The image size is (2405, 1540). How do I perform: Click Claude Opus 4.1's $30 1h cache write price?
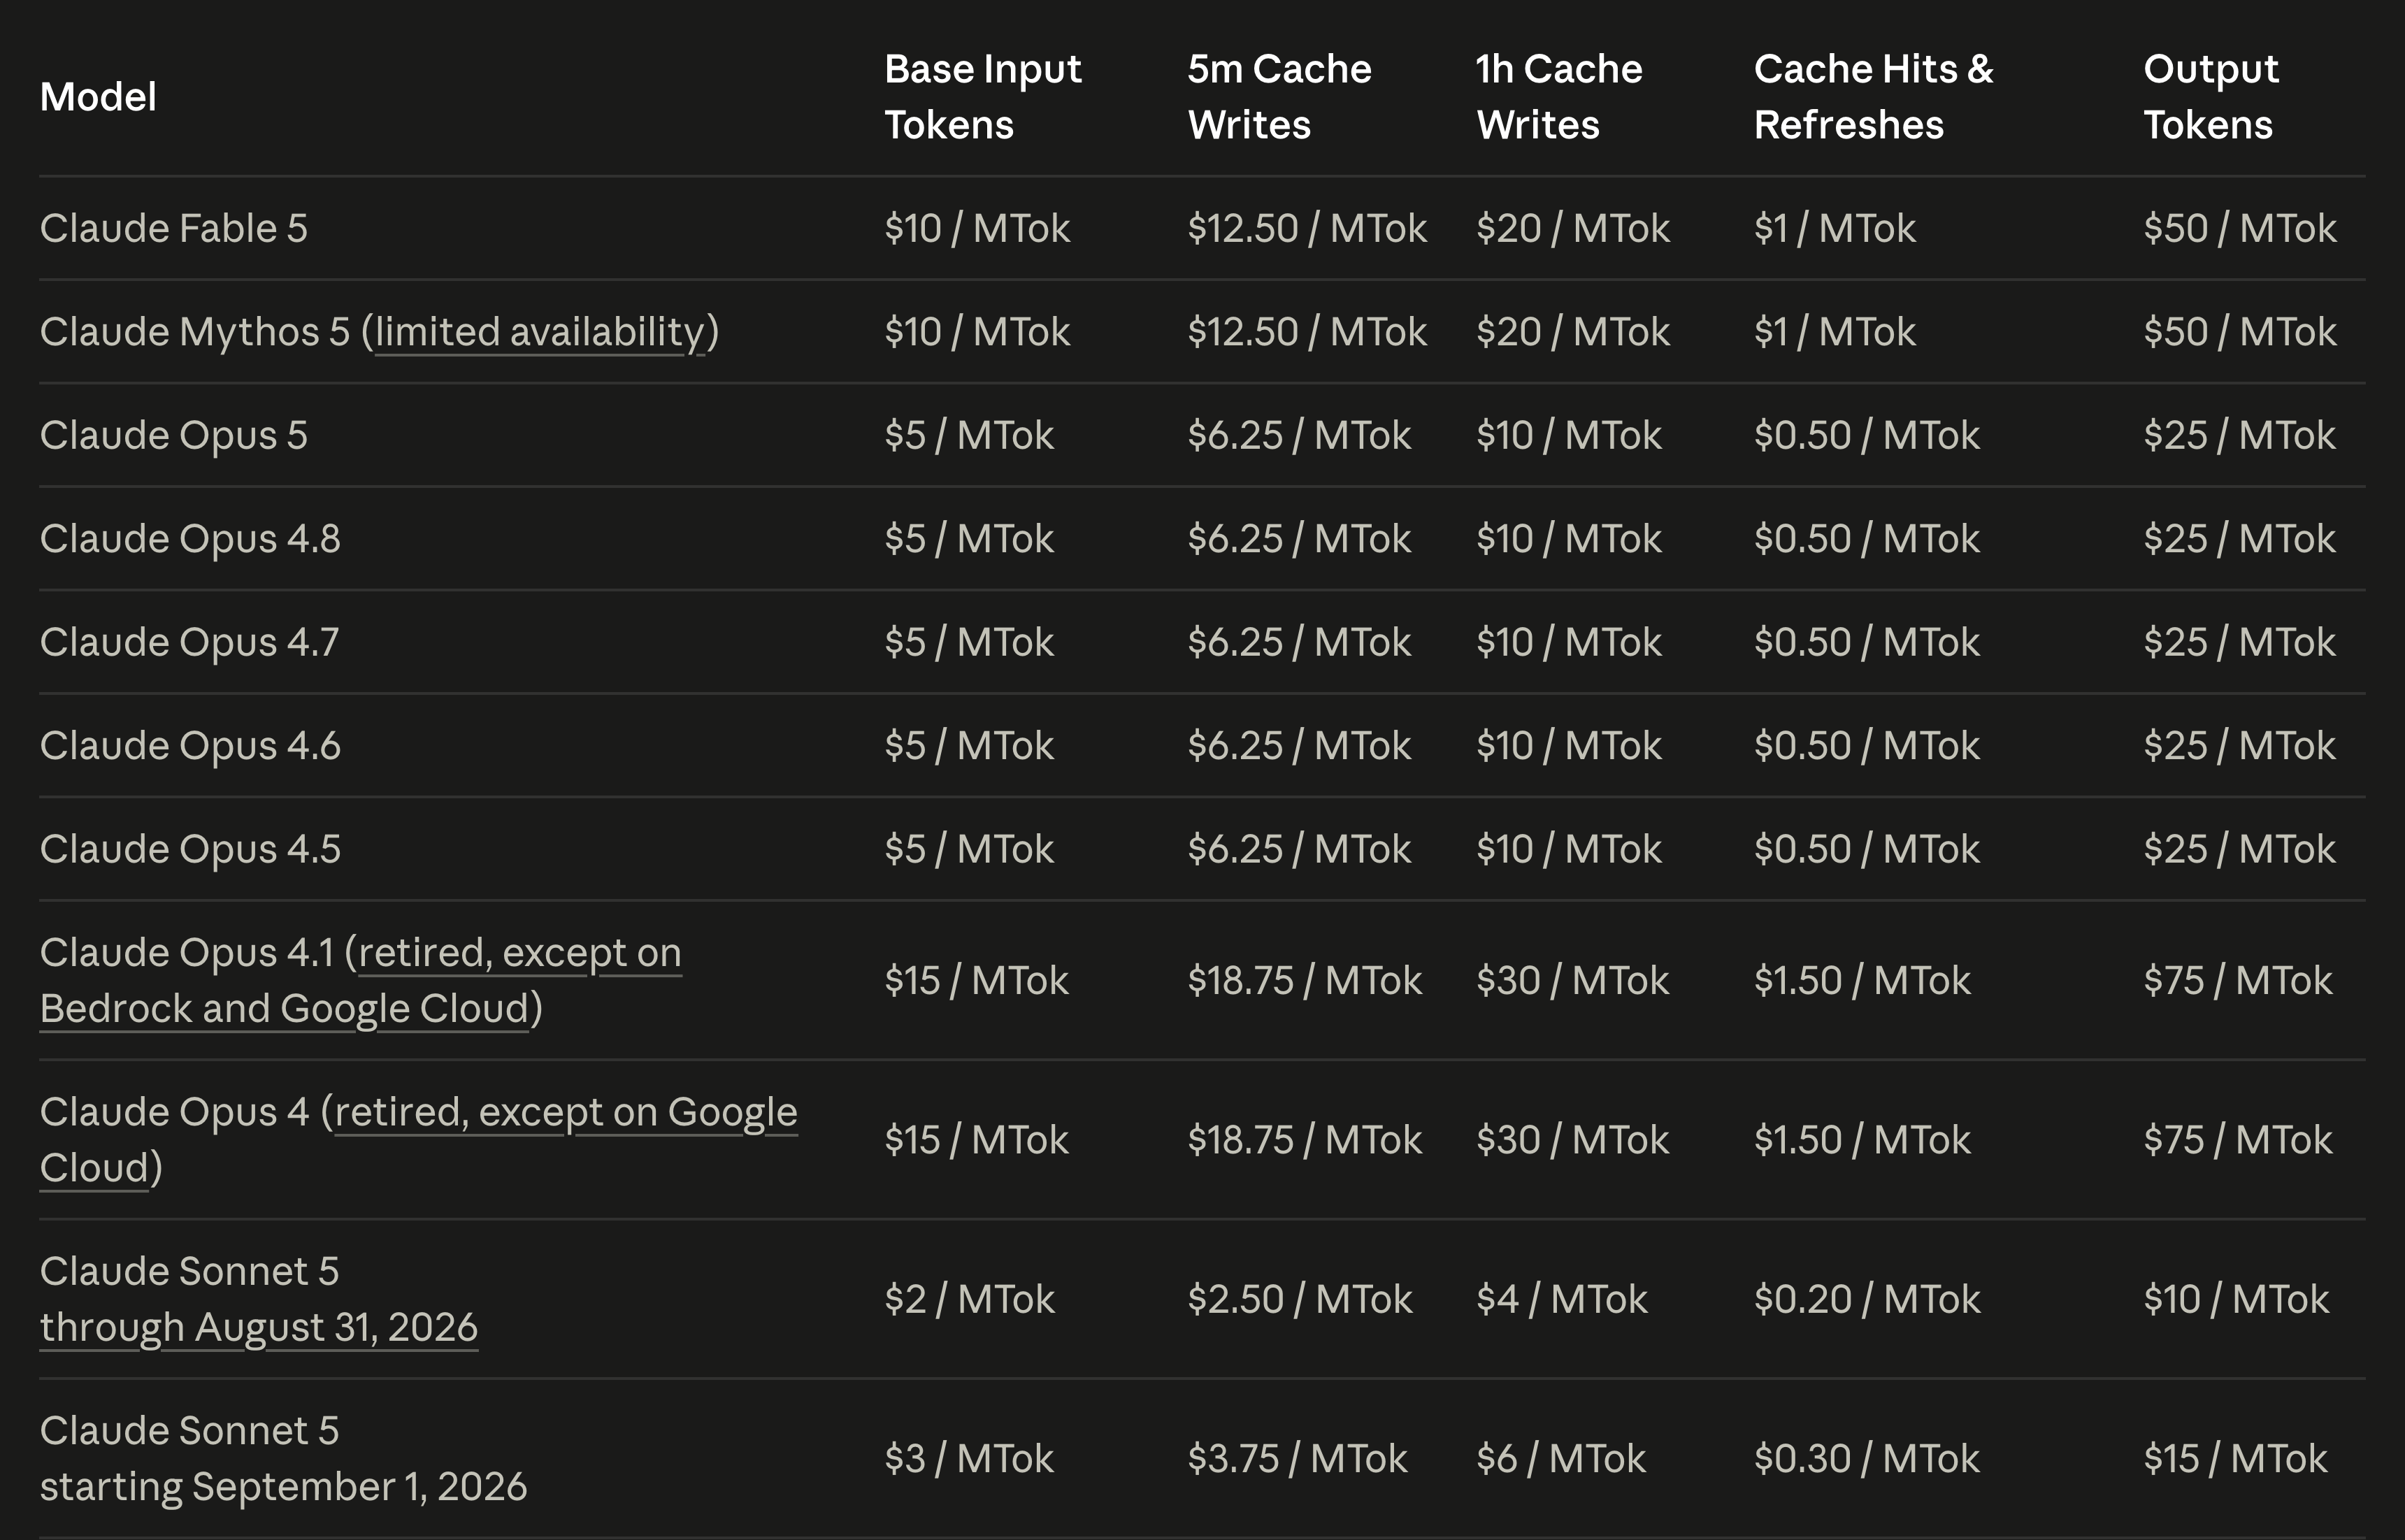point(1573,980)
